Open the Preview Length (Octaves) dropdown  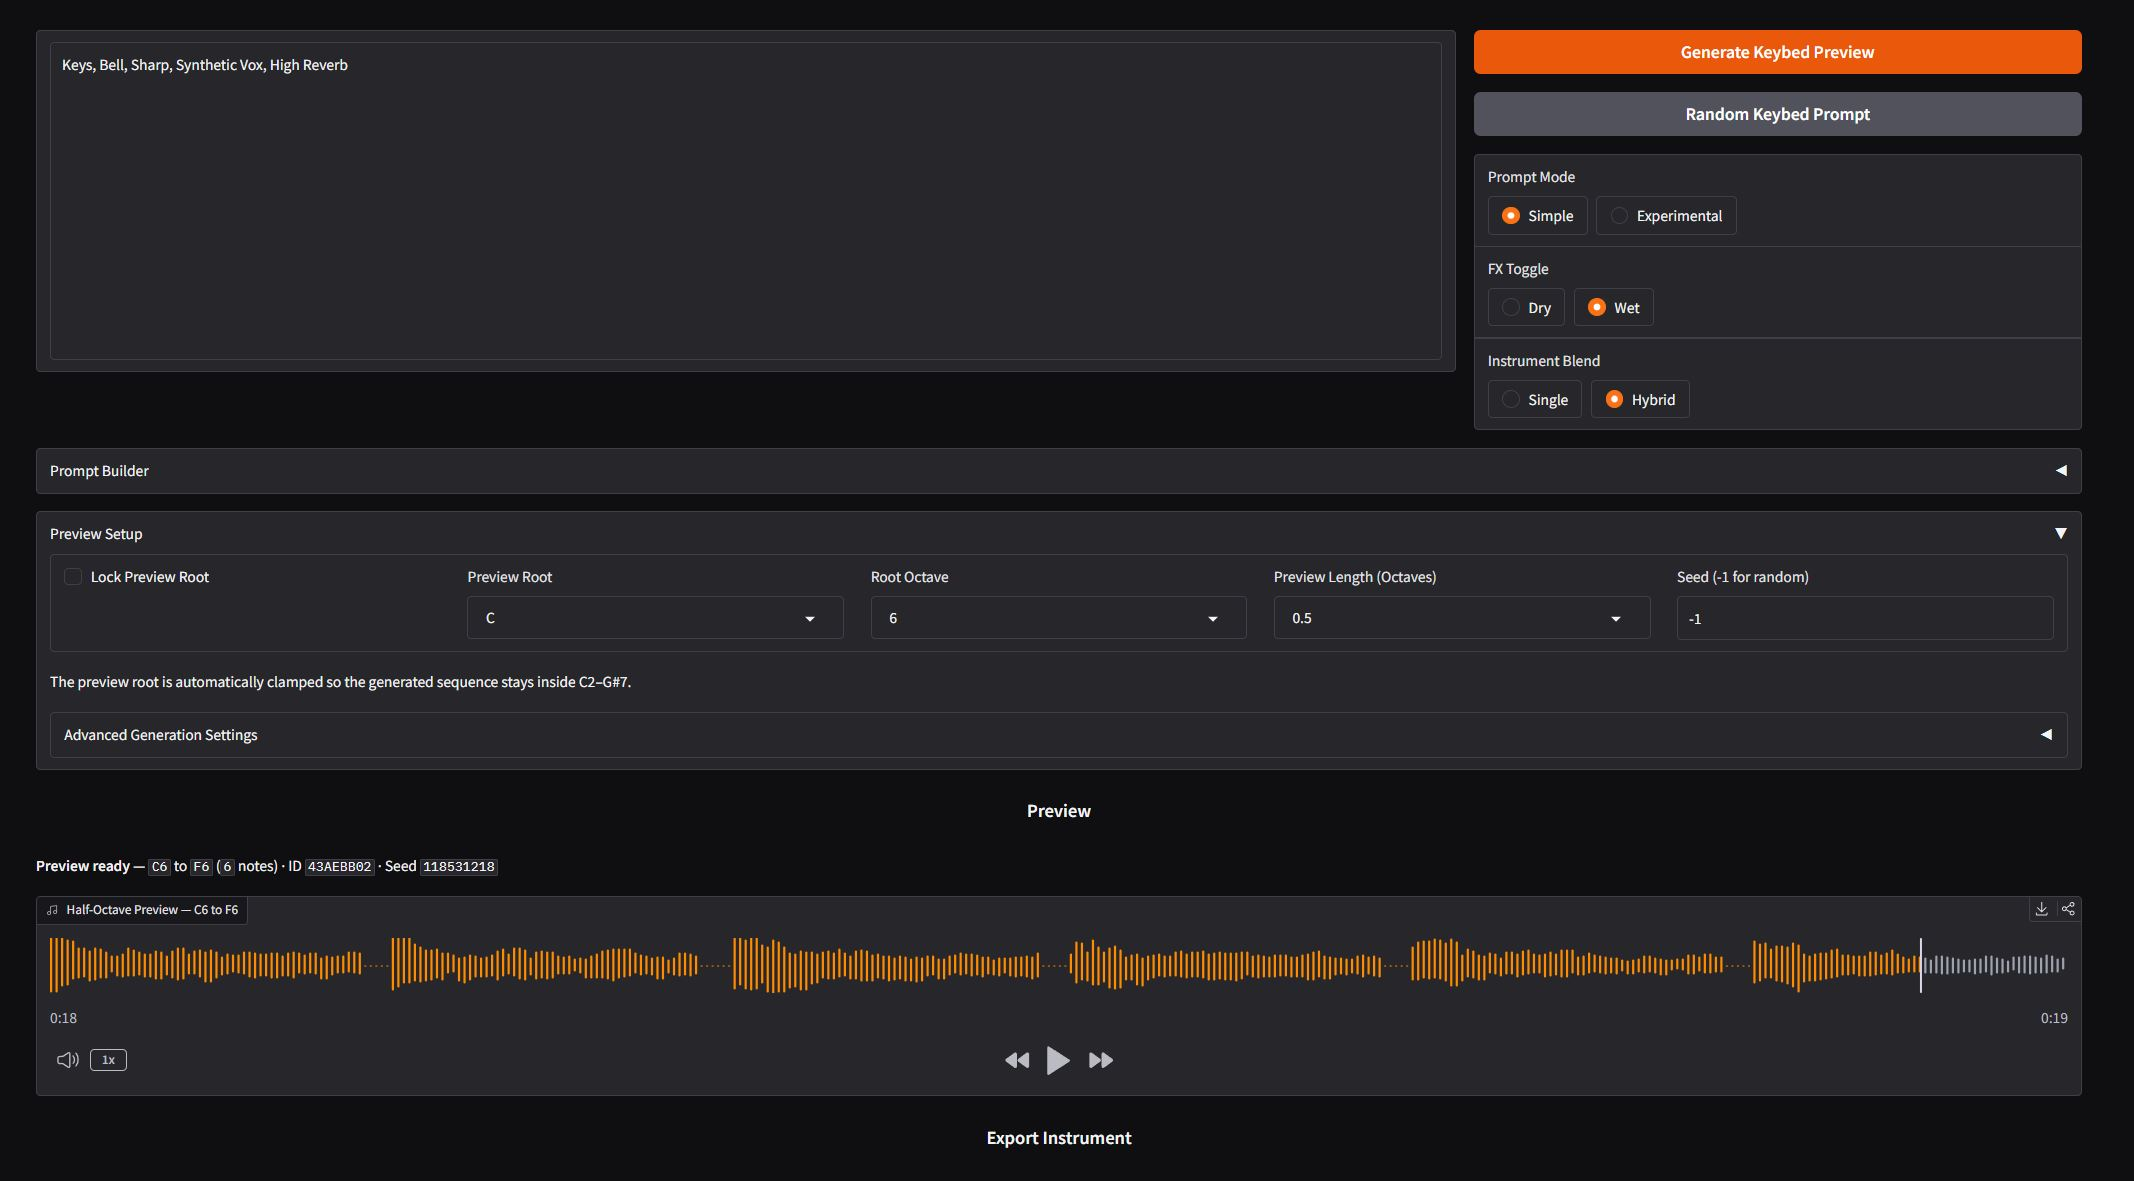[x=1462, y=618]
